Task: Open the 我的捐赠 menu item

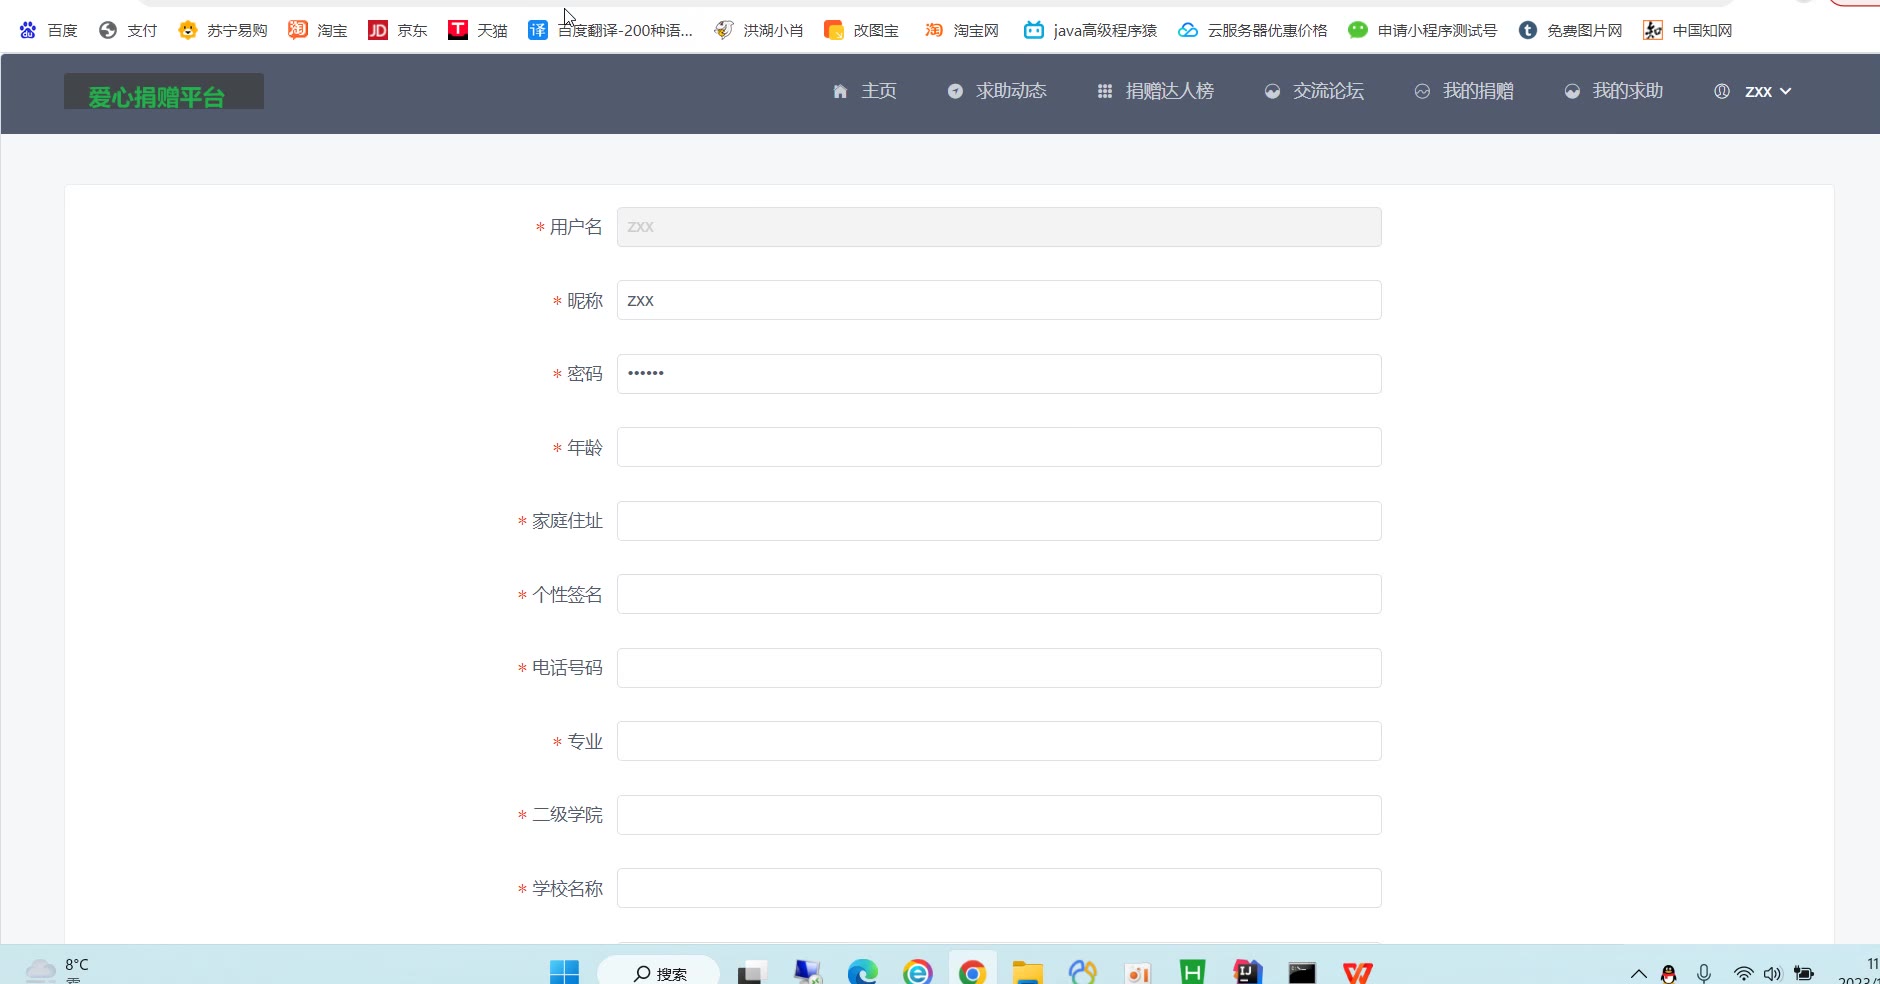Action: pos(1464,91)
